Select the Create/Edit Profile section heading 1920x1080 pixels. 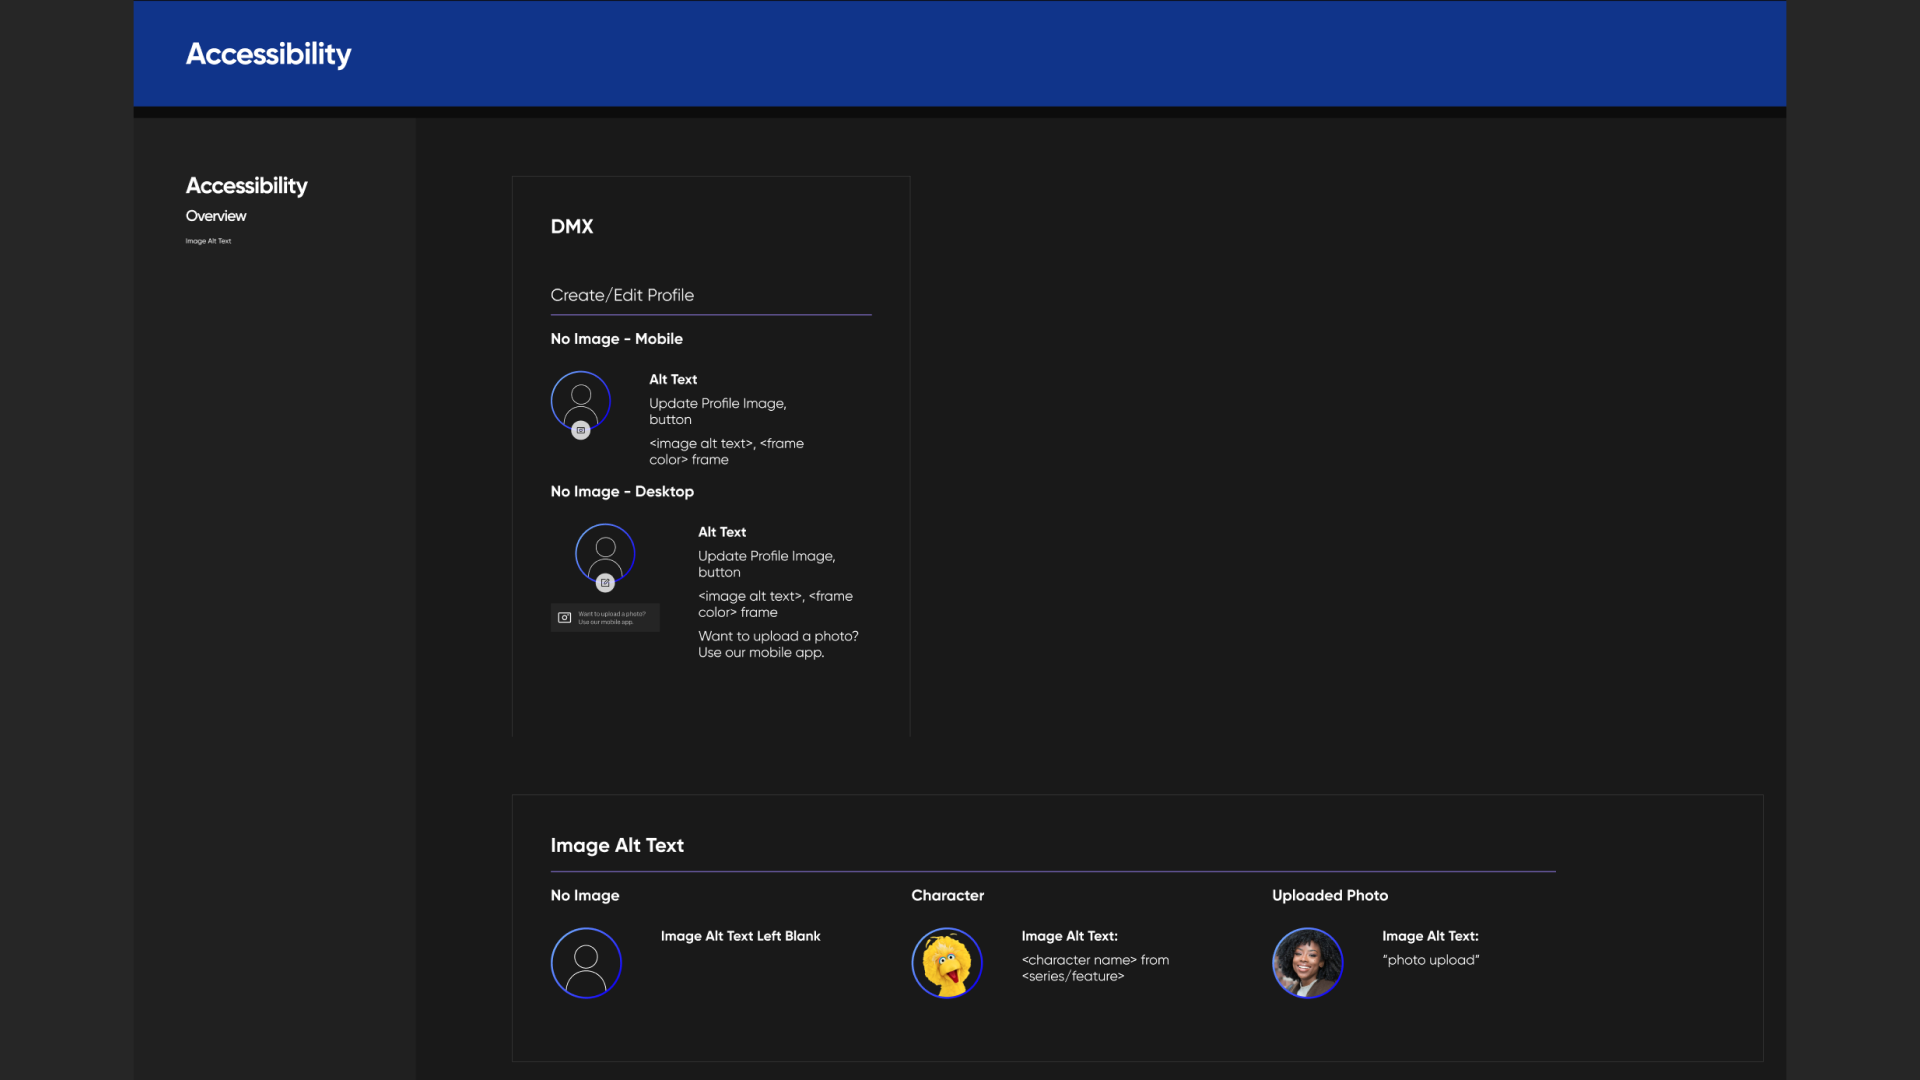click(622, 295)
